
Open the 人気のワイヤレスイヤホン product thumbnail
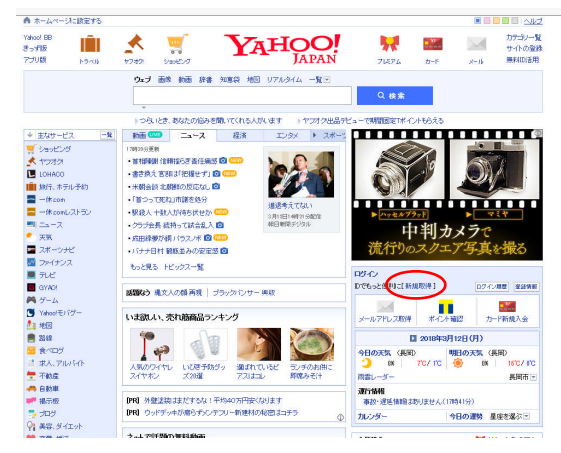tap(152, 344)
